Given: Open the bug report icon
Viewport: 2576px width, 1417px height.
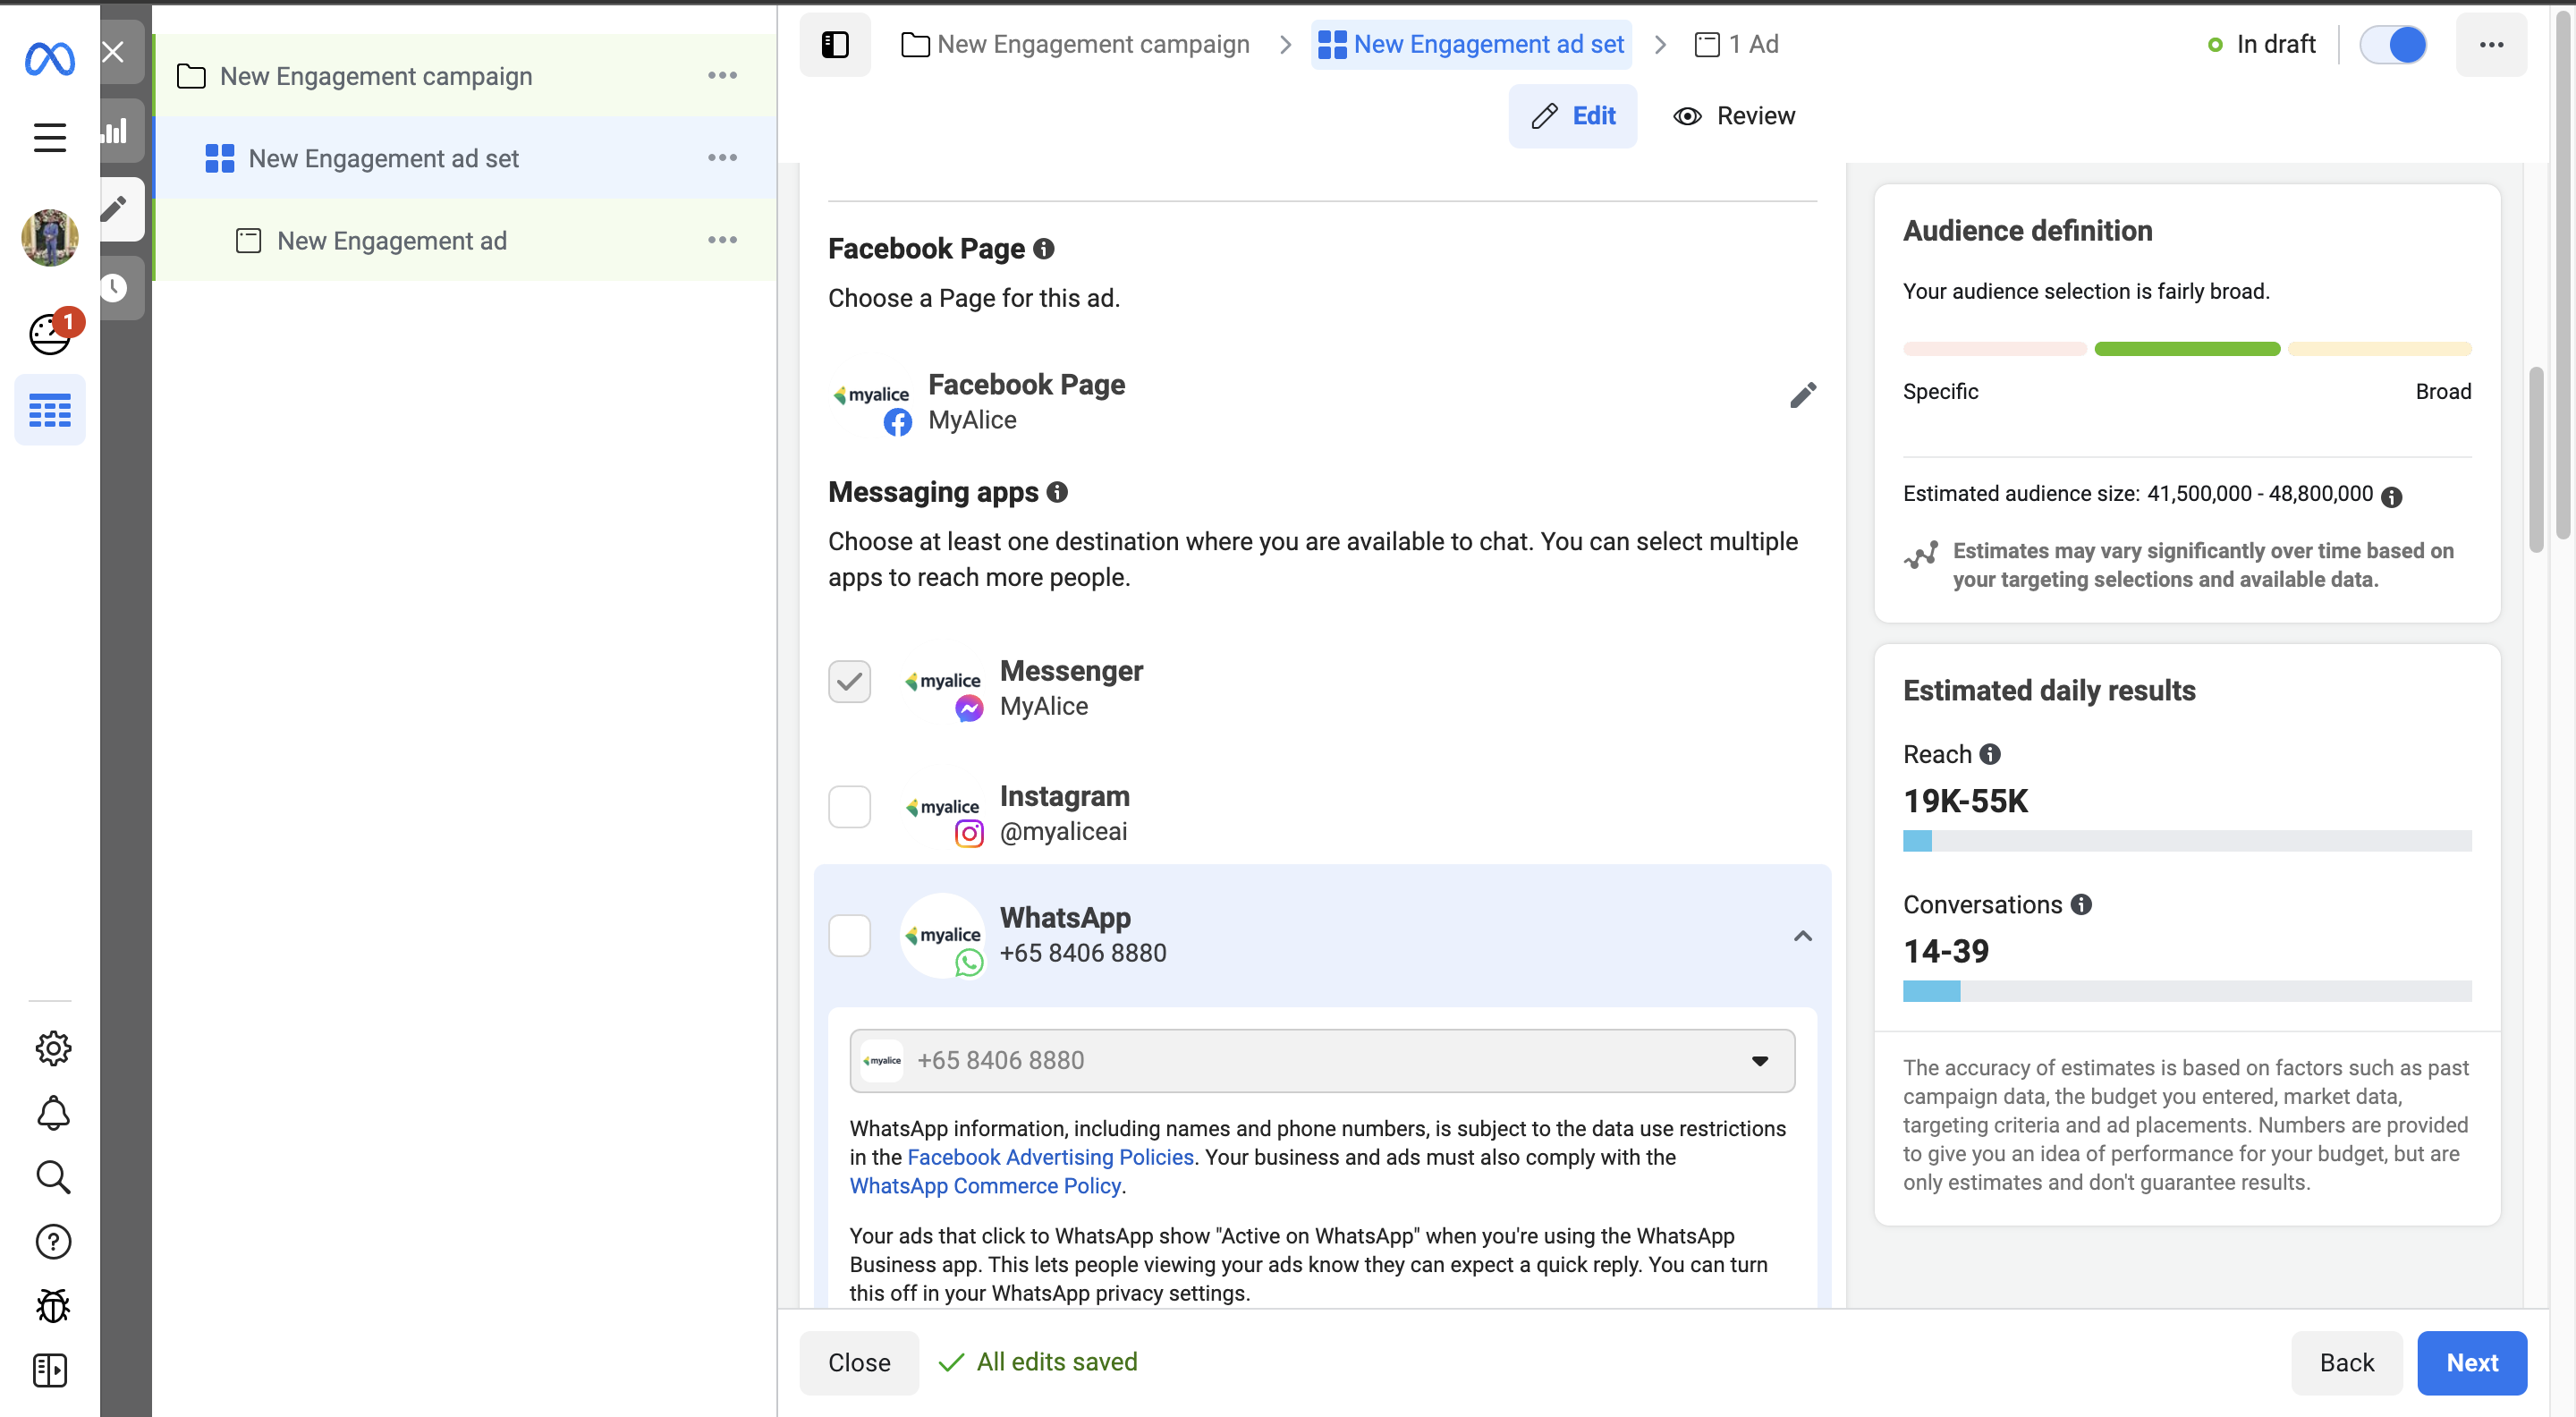Looking at the screenshot, I should [52, 1305].
